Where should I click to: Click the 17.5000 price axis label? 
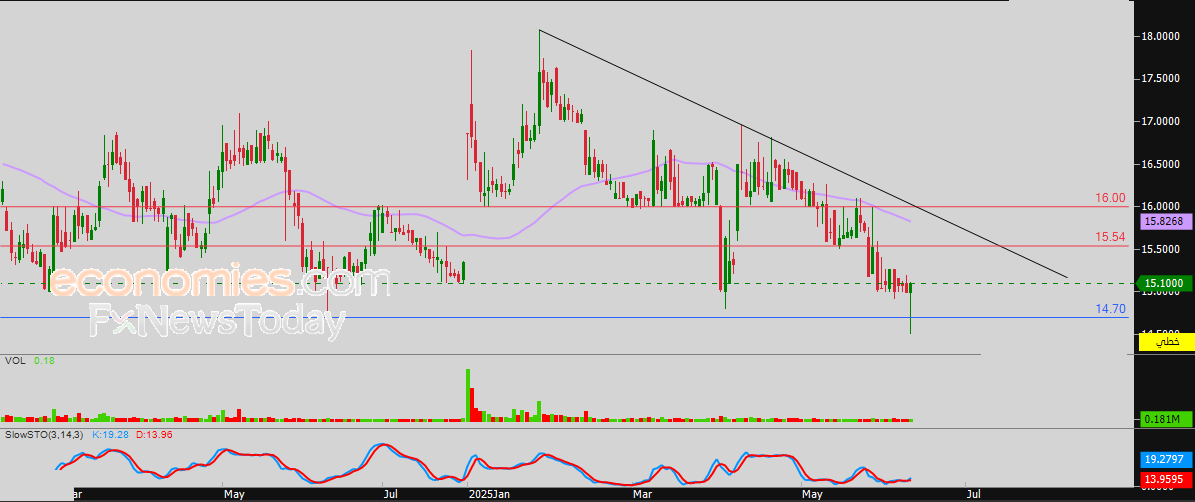pos(1162,78)
